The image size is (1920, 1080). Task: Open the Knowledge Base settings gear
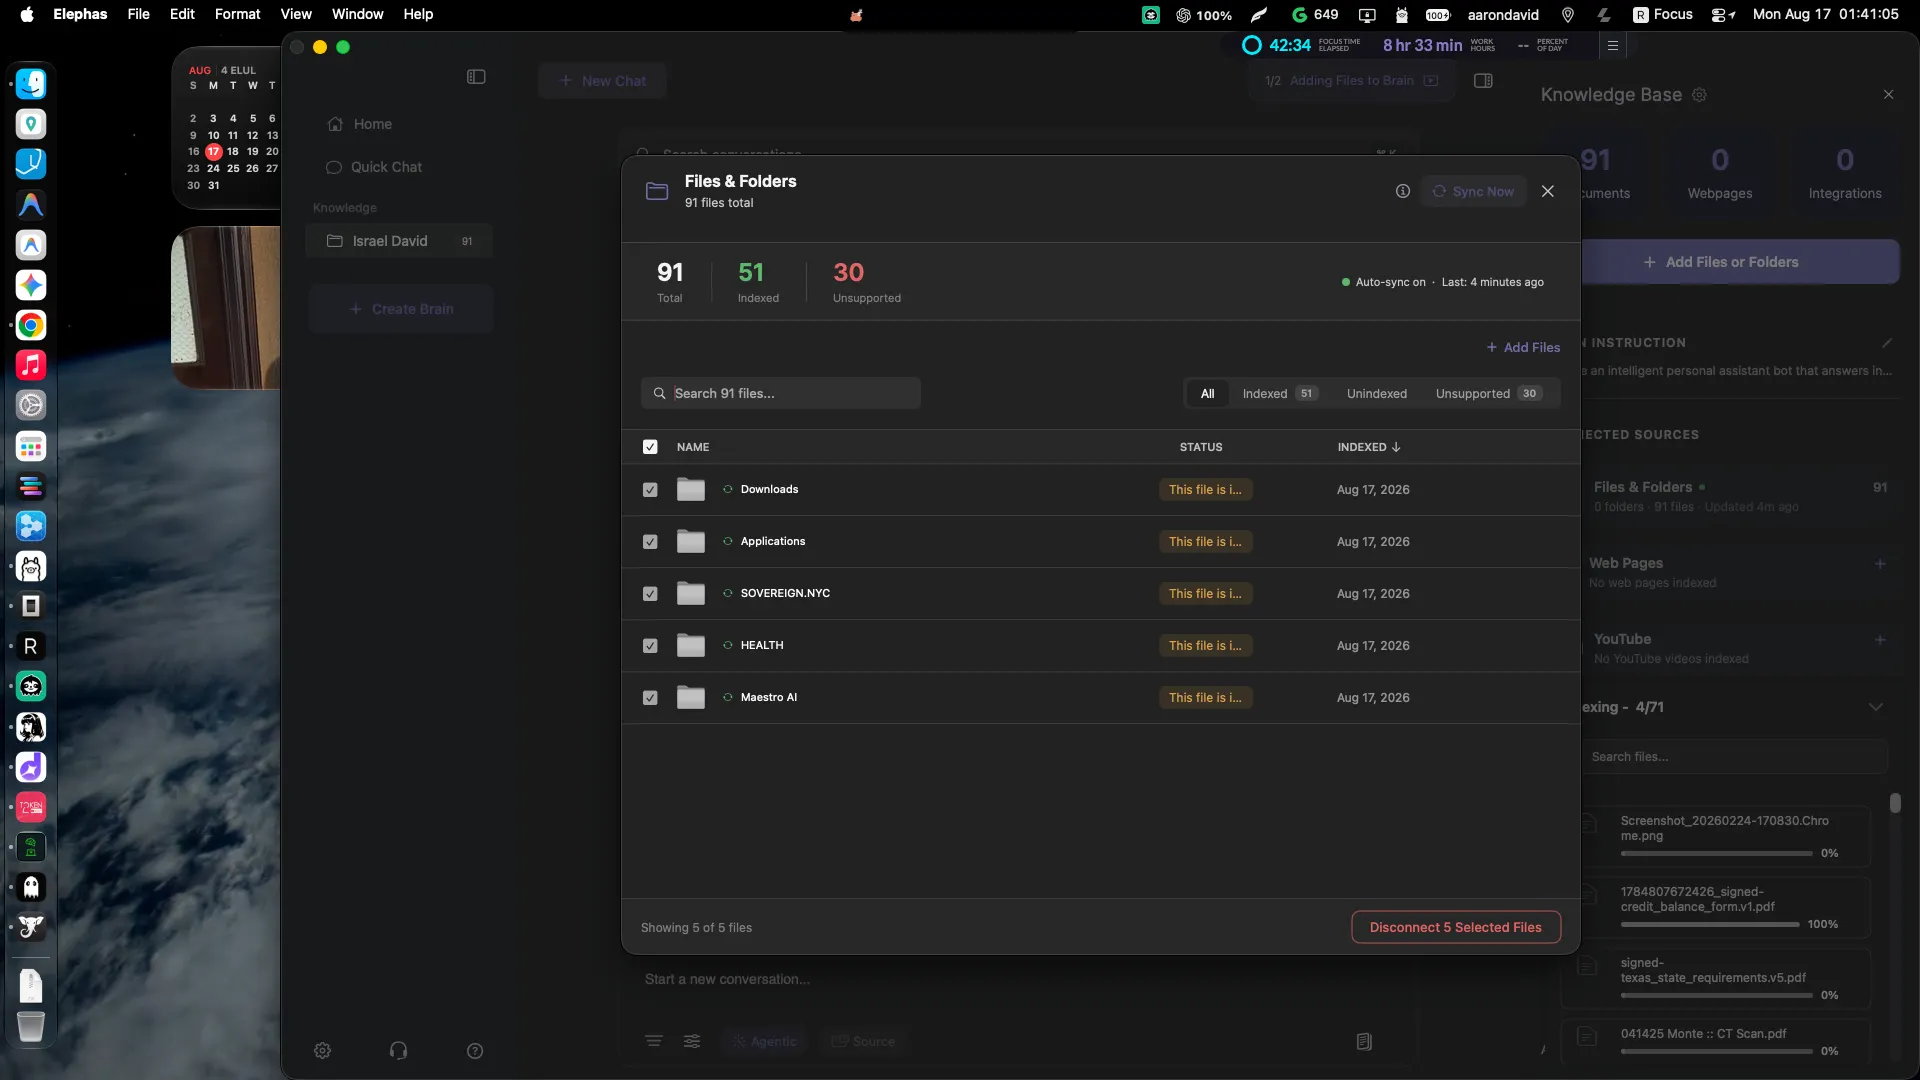pos(1699,95)
